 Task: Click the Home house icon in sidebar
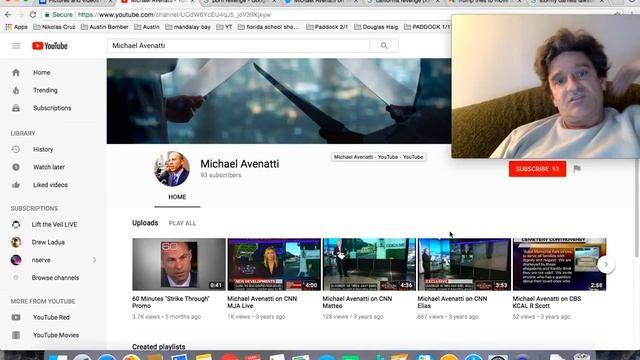(16, 73)
